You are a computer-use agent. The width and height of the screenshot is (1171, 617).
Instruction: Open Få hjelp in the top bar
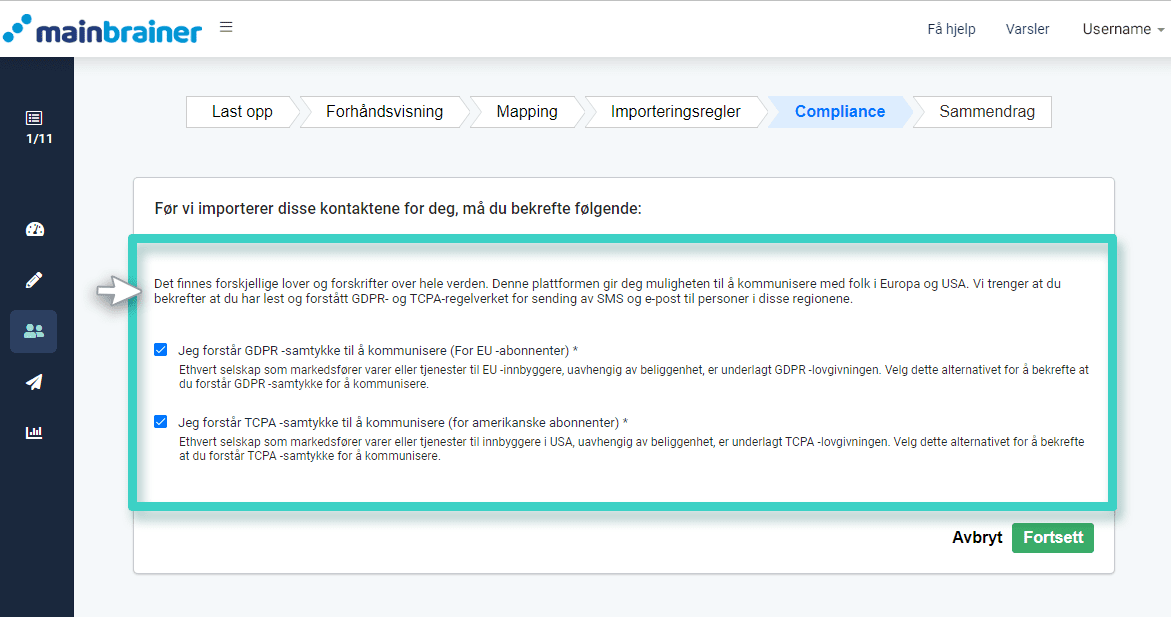point(951,29)
